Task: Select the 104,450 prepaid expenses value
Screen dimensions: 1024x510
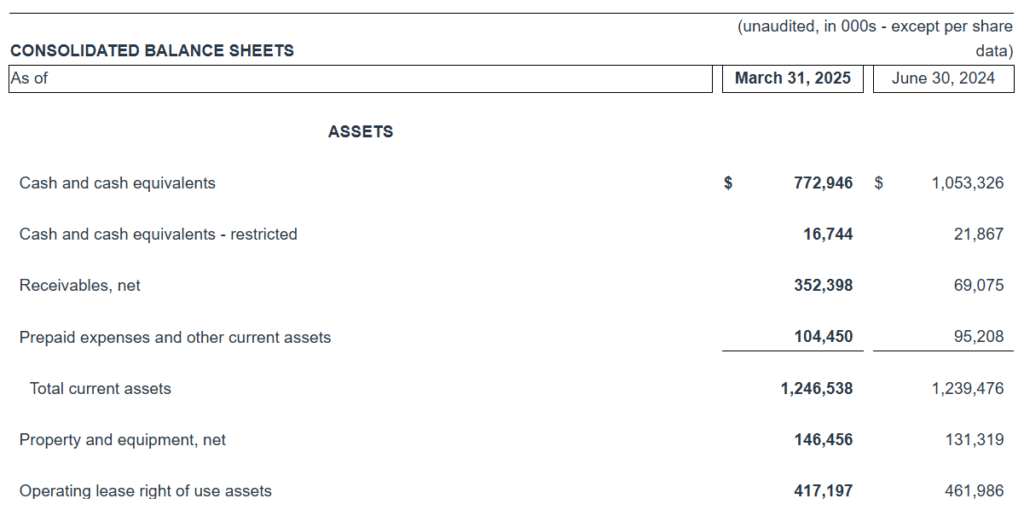Action: click(823, 337)
